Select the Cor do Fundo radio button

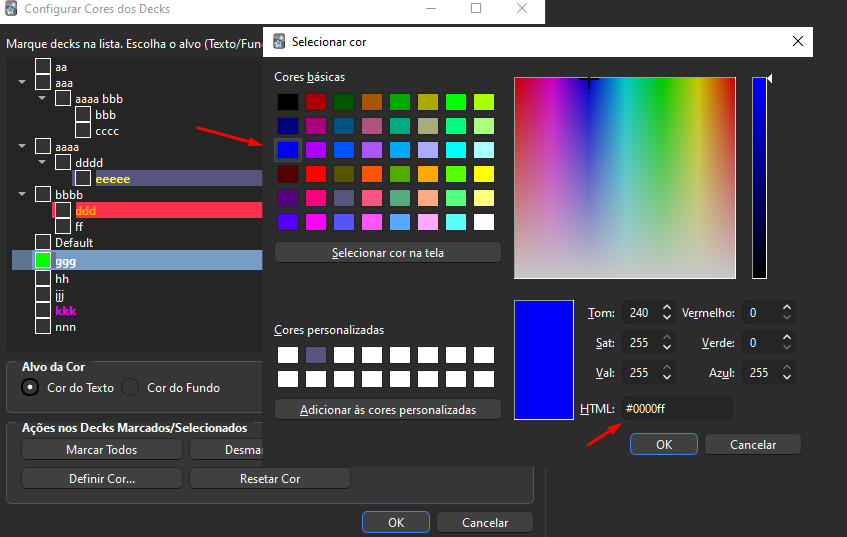132,387
